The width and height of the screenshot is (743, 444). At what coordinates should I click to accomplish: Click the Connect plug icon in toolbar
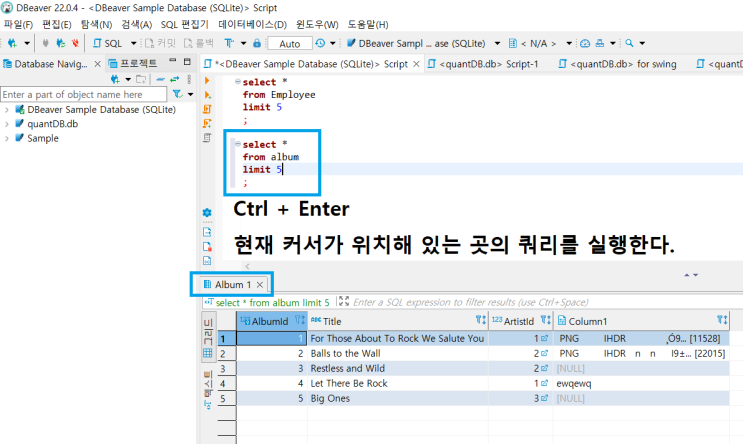pos(45,43)
